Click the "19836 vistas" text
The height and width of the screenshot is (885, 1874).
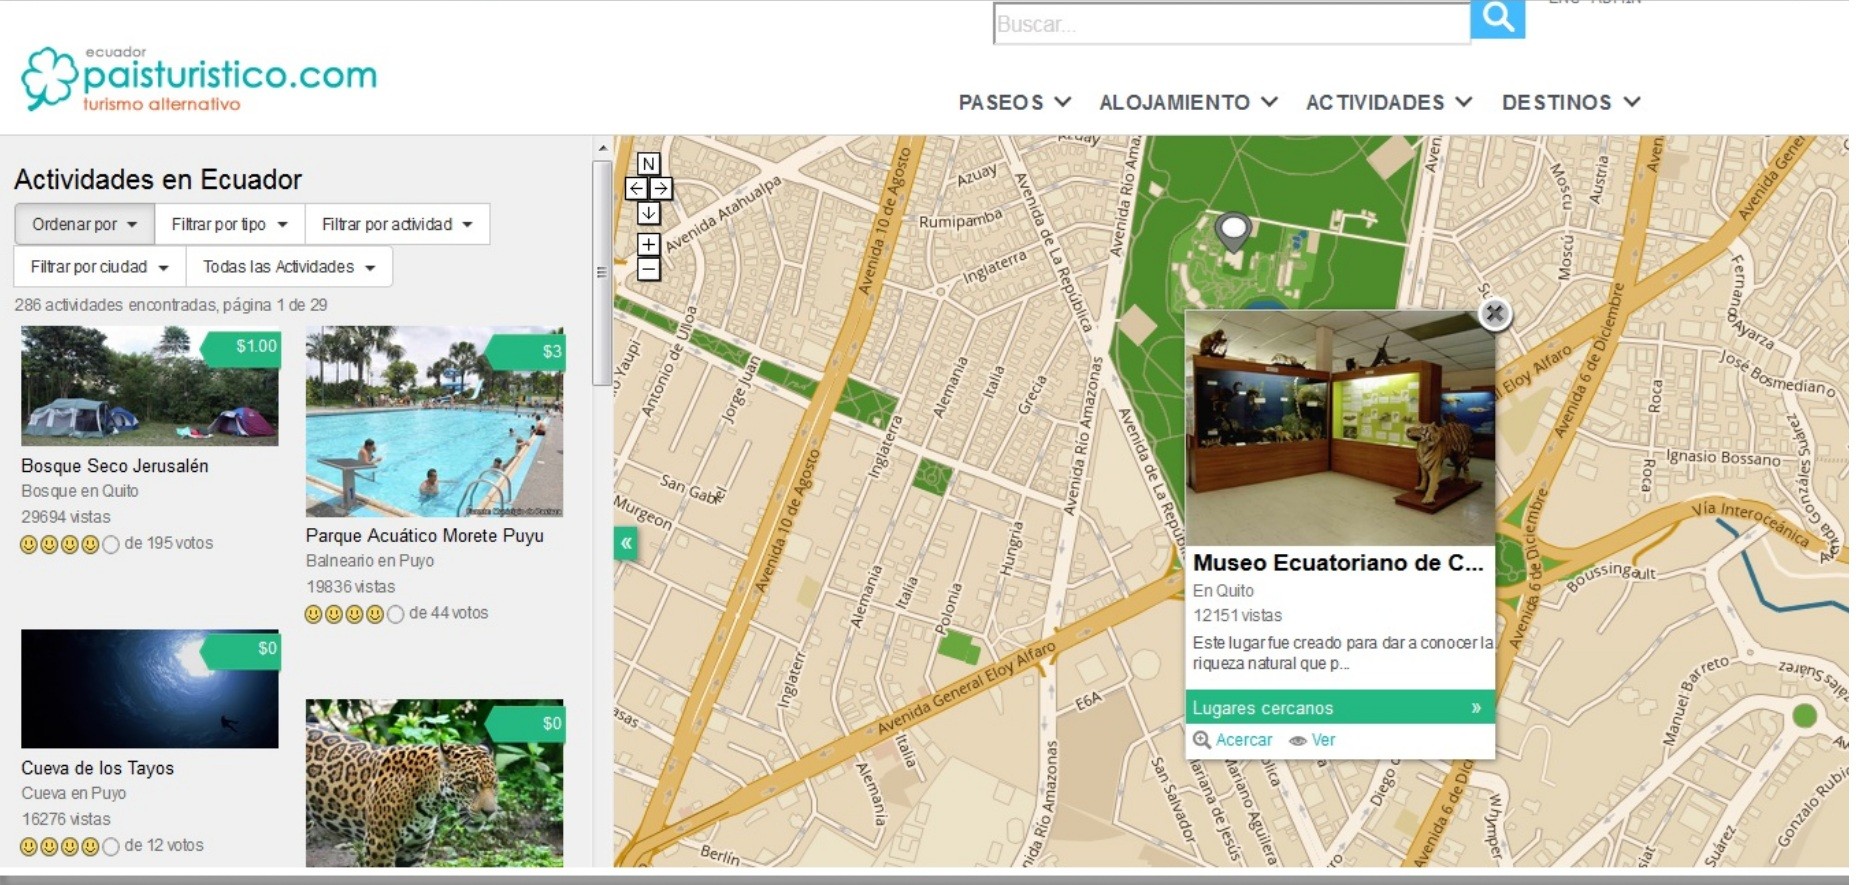351,587
